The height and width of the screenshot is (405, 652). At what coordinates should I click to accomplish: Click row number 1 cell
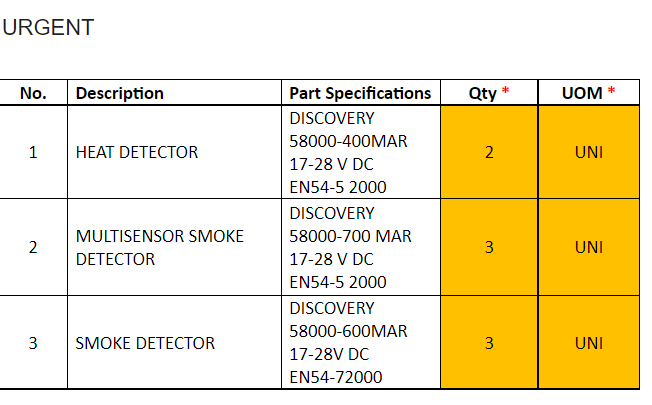tap(33, 152)
